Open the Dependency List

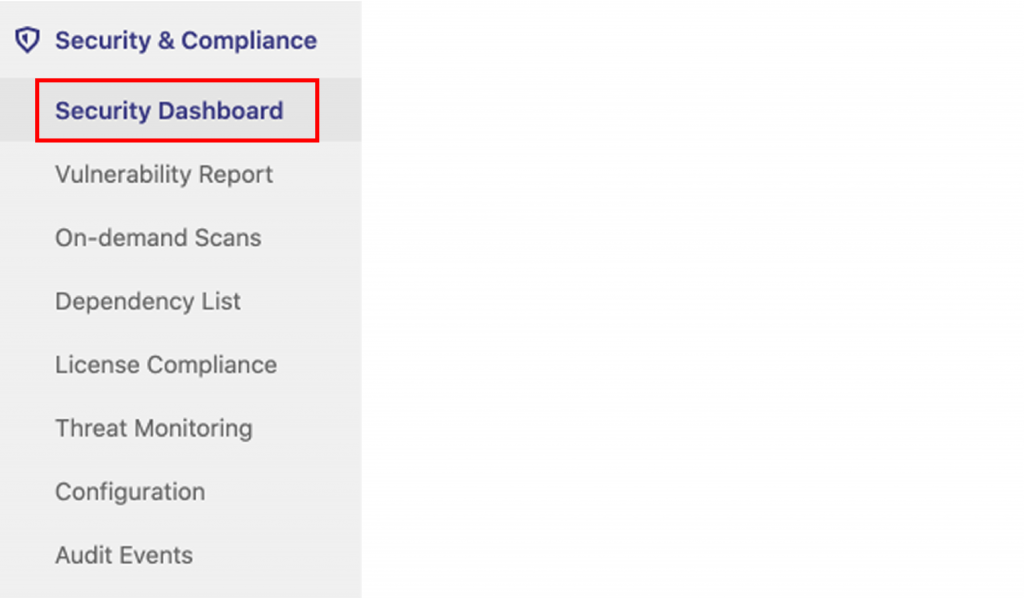pyautogui.click(x=148, y=301)
